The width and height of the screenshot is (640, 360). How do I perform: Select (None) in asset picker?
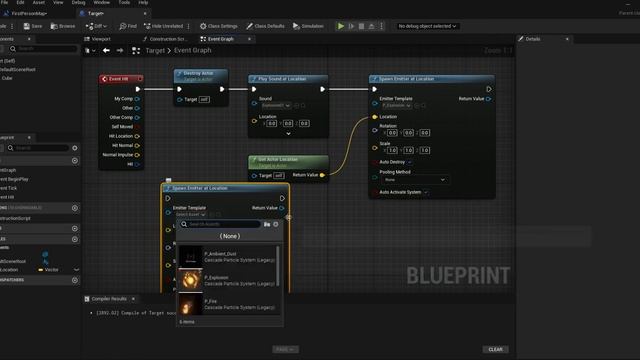[230, 236]
